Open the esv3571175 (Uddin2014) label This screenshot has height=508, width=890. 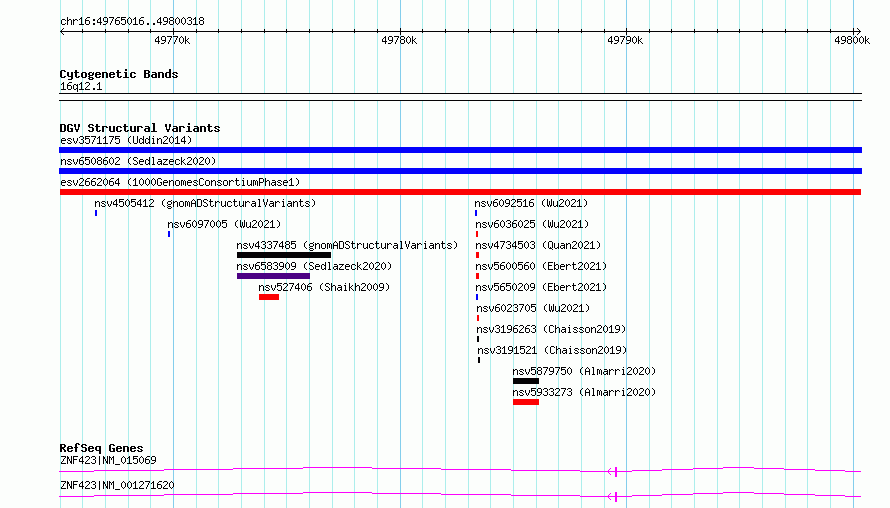[x=126, y=140]
